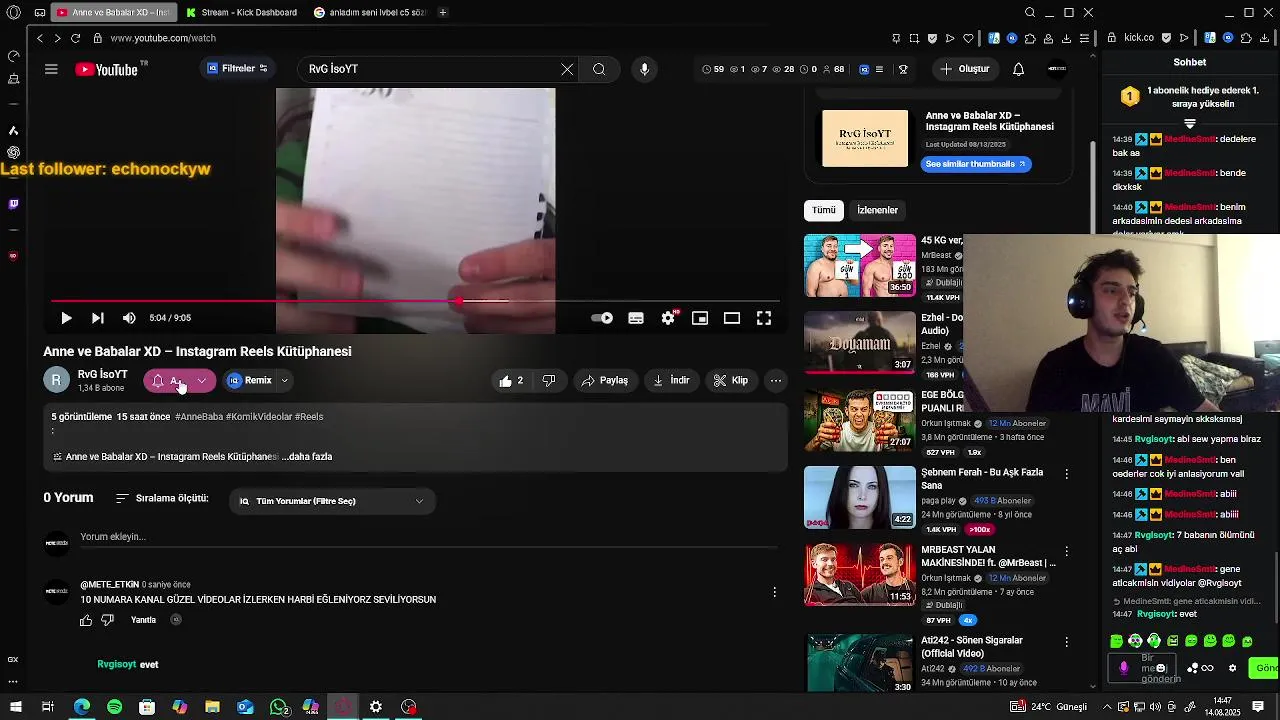Click the Remix button
The width and height of the screenshot is (1280, 720).
tap(249, 380)
